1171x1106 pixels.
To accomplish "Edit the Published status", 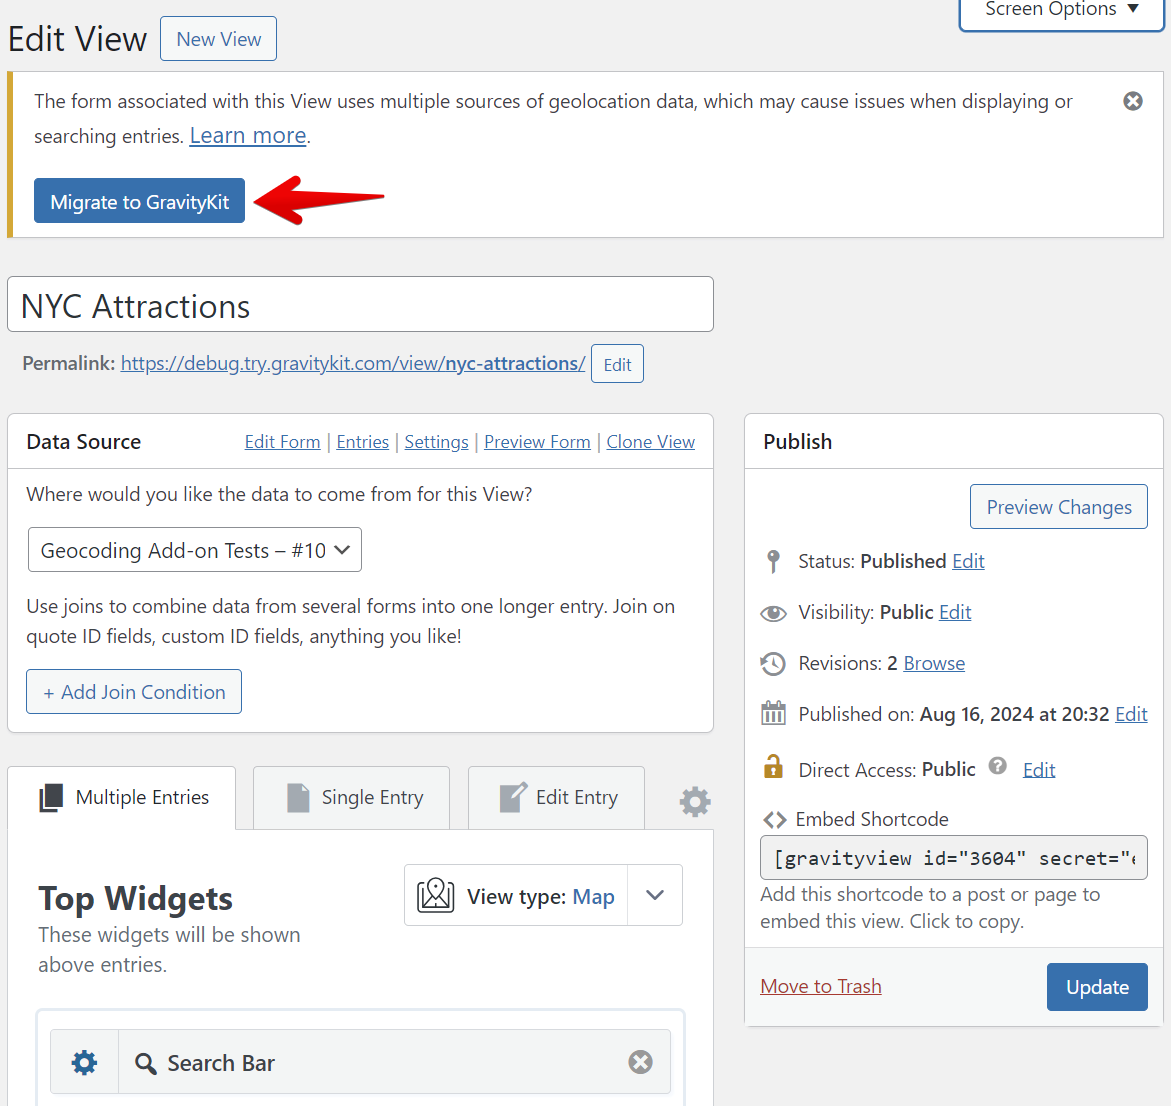I will (x=968, y=561).
